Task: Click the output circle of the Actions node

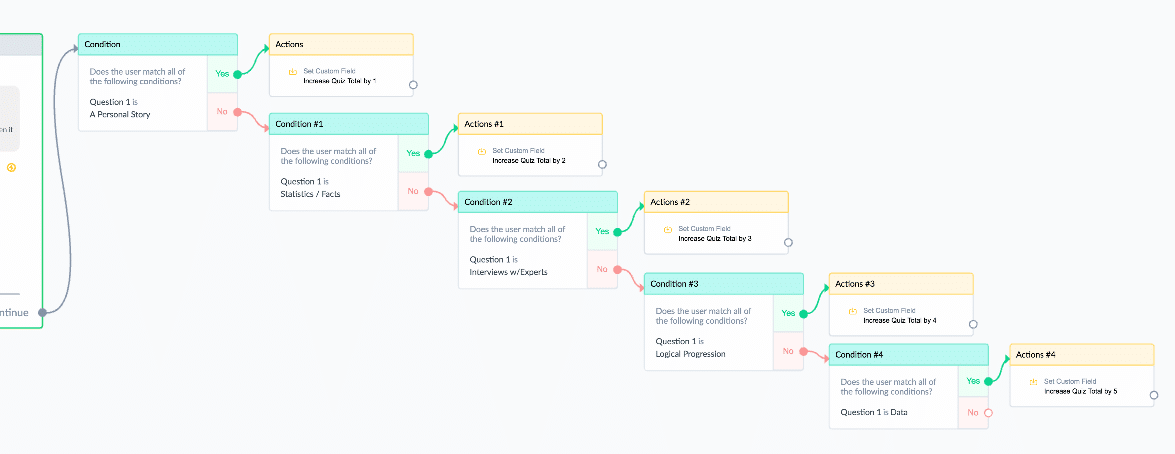Action: 413,85
